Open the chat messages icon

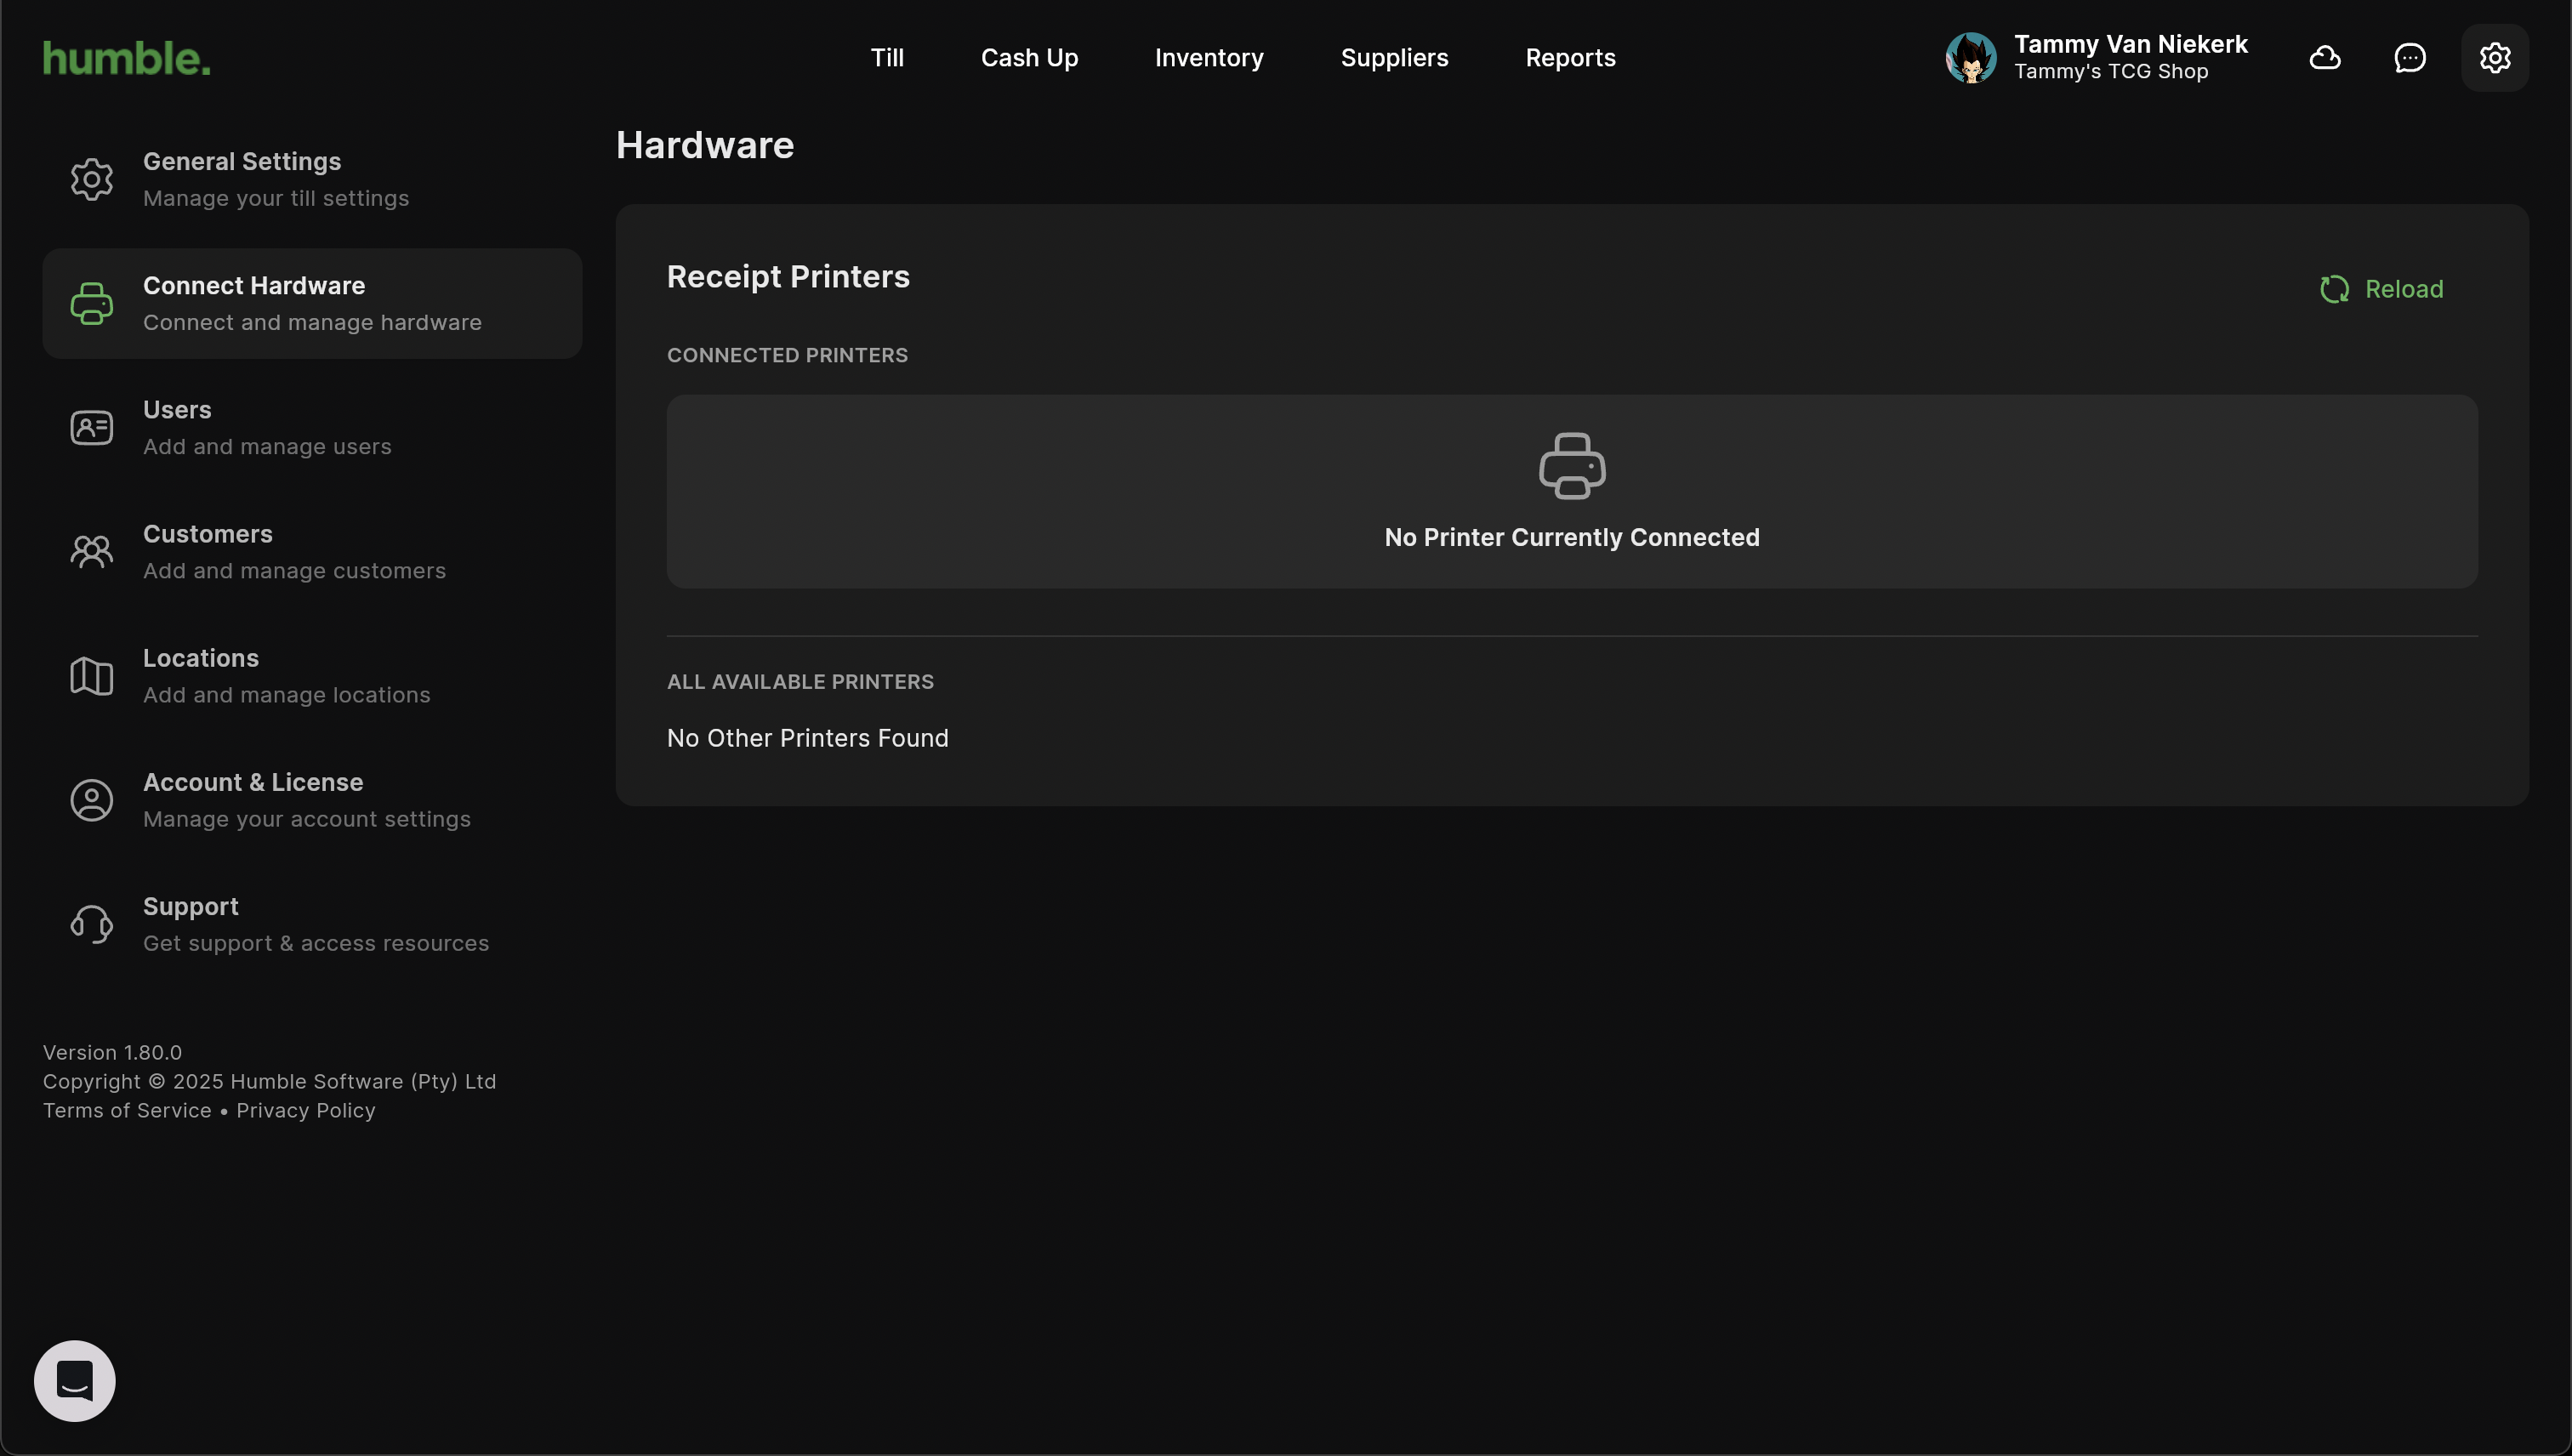2410,58
